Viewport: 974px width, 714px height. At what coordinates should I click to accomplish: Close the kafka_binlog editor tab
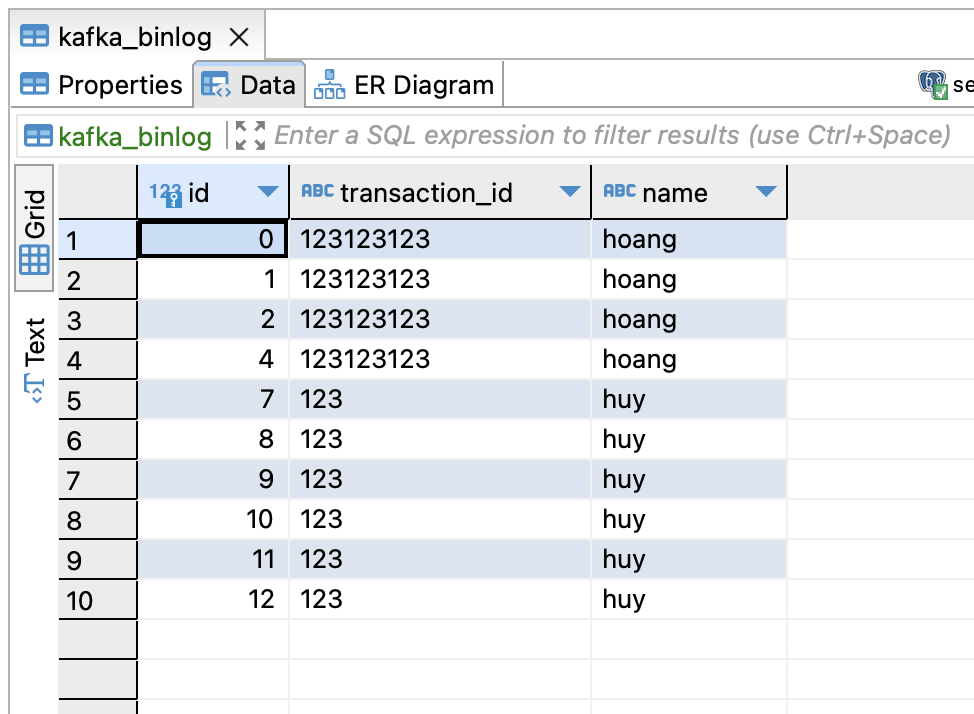pos(239,37)
